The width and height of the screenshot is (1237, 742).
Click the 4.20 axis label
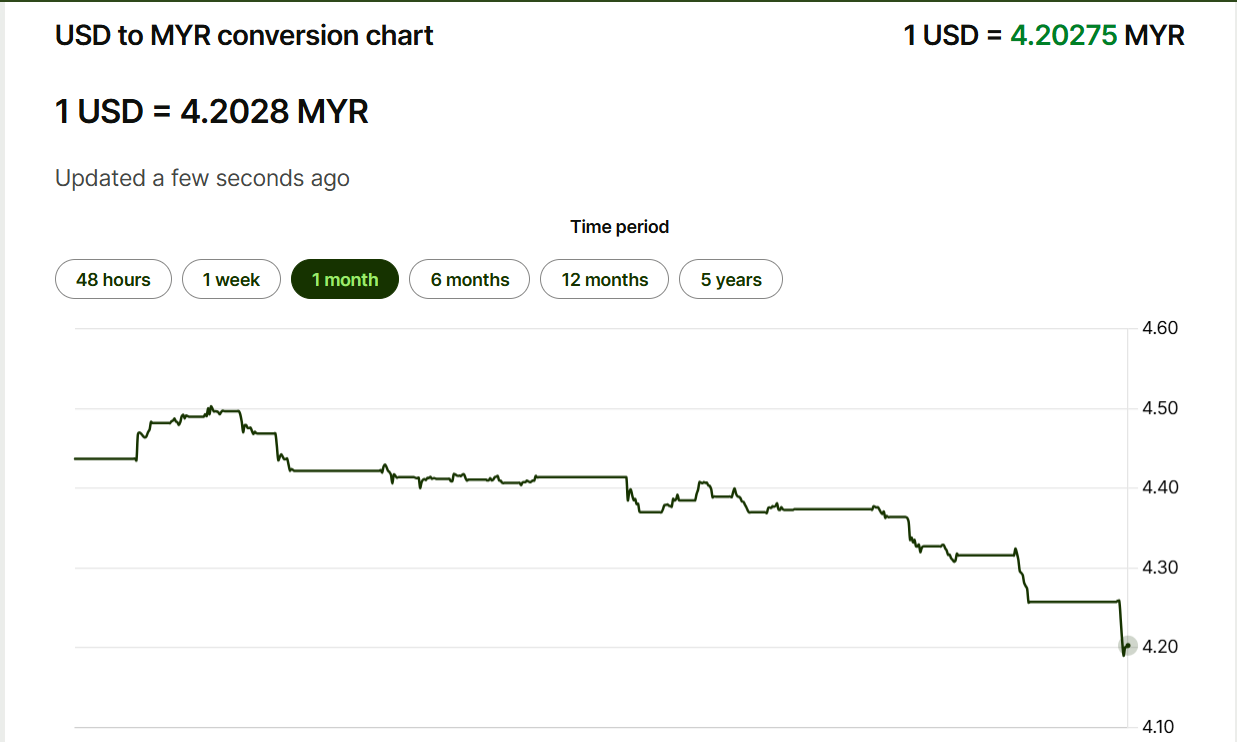1160,647
